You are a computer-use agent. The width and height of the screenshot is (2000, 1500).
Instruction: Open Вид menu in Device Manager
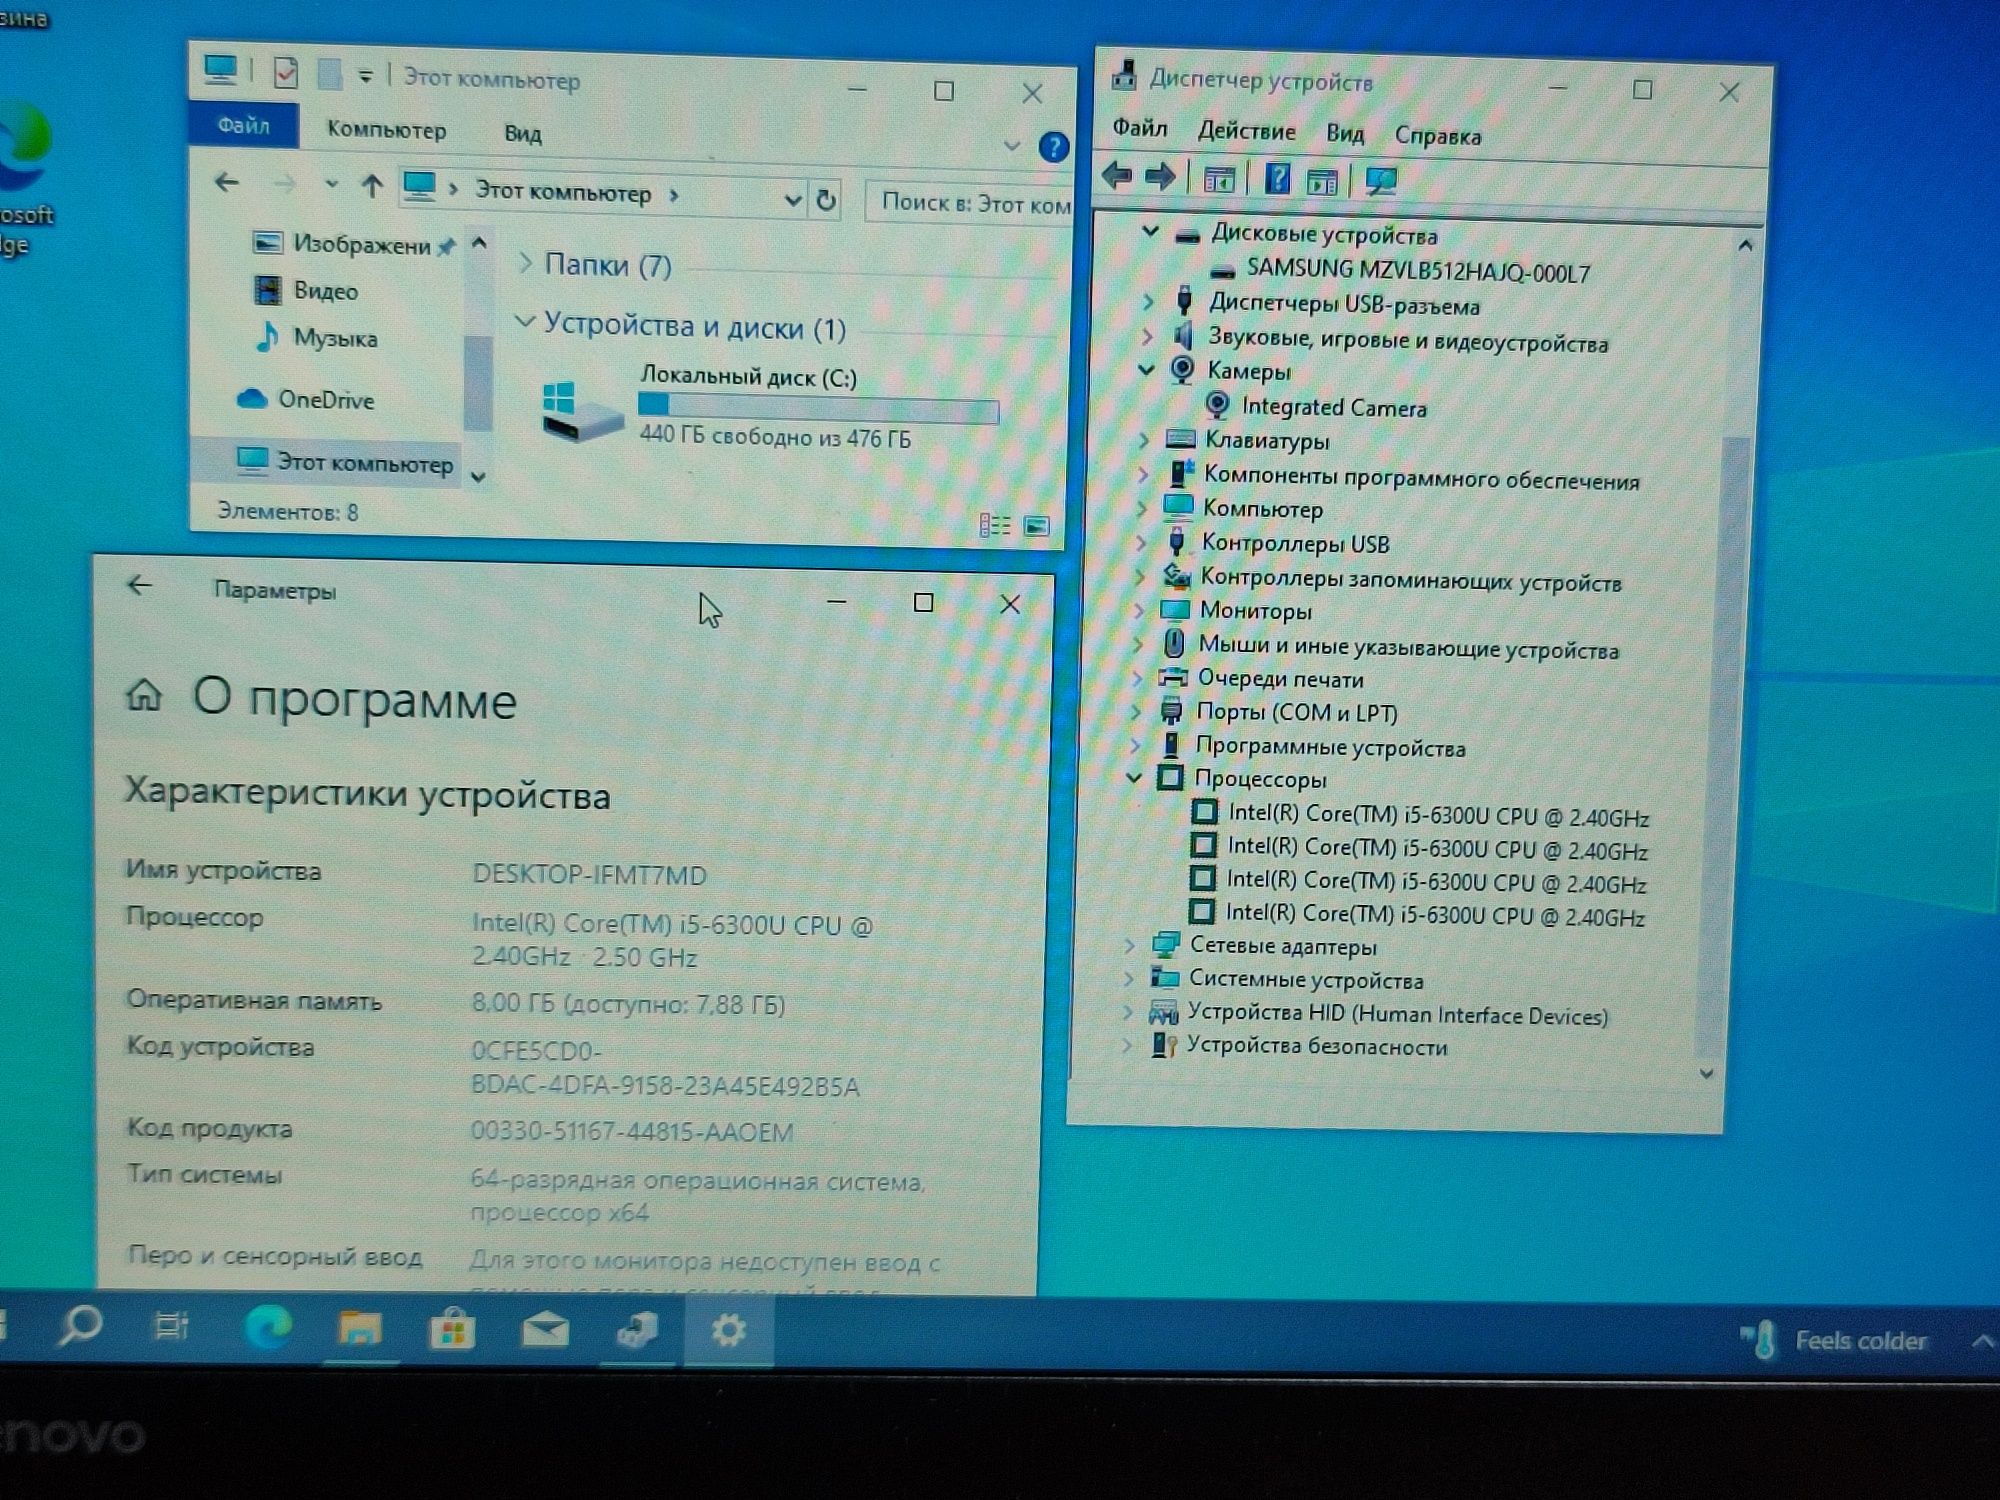[1345, 133]
